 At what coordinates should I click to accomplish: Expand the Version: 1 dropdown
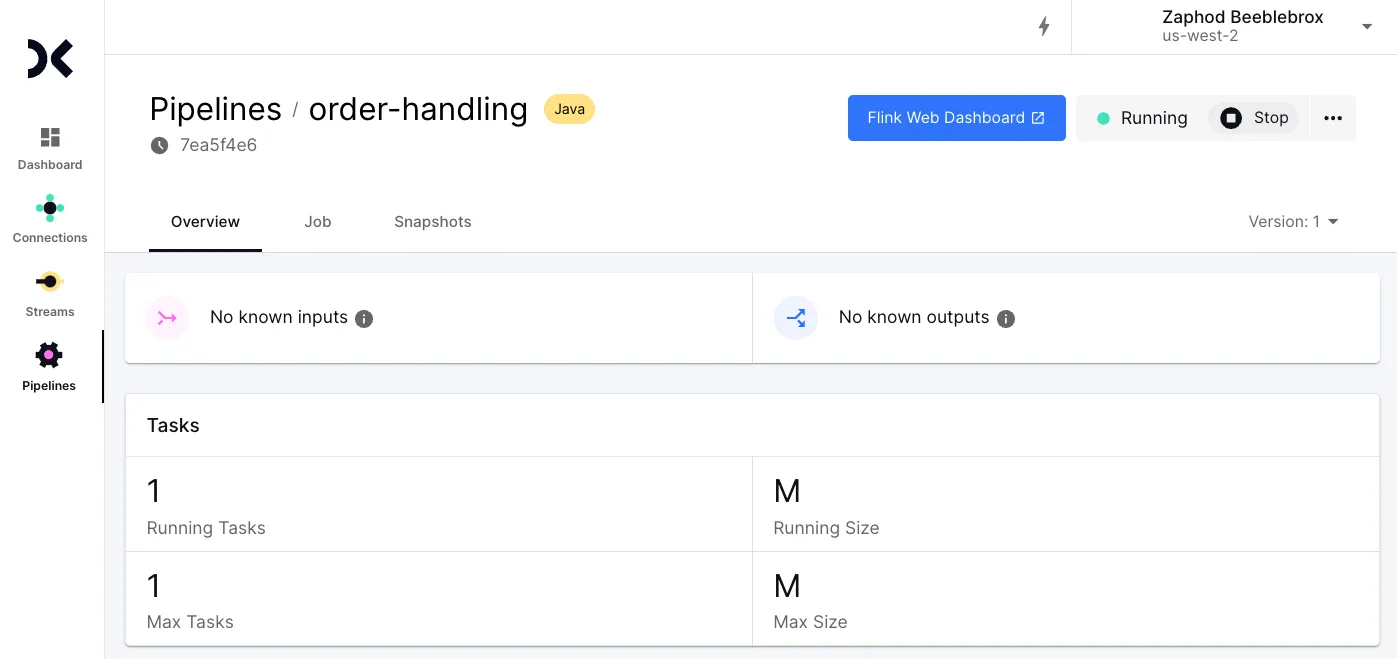pyautogui.click(x=1293, y=222)
